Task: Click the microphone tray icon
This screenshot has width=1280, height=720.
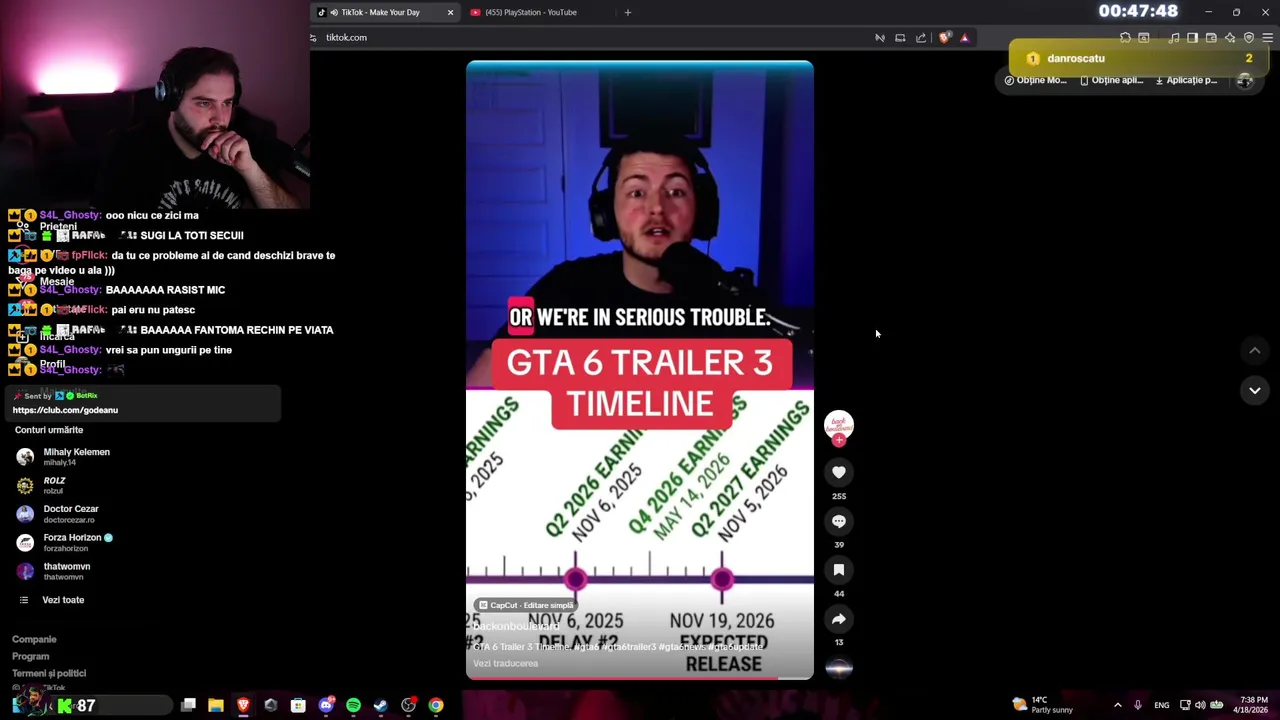Action: pyautogui.click(x=1138, y=705)
